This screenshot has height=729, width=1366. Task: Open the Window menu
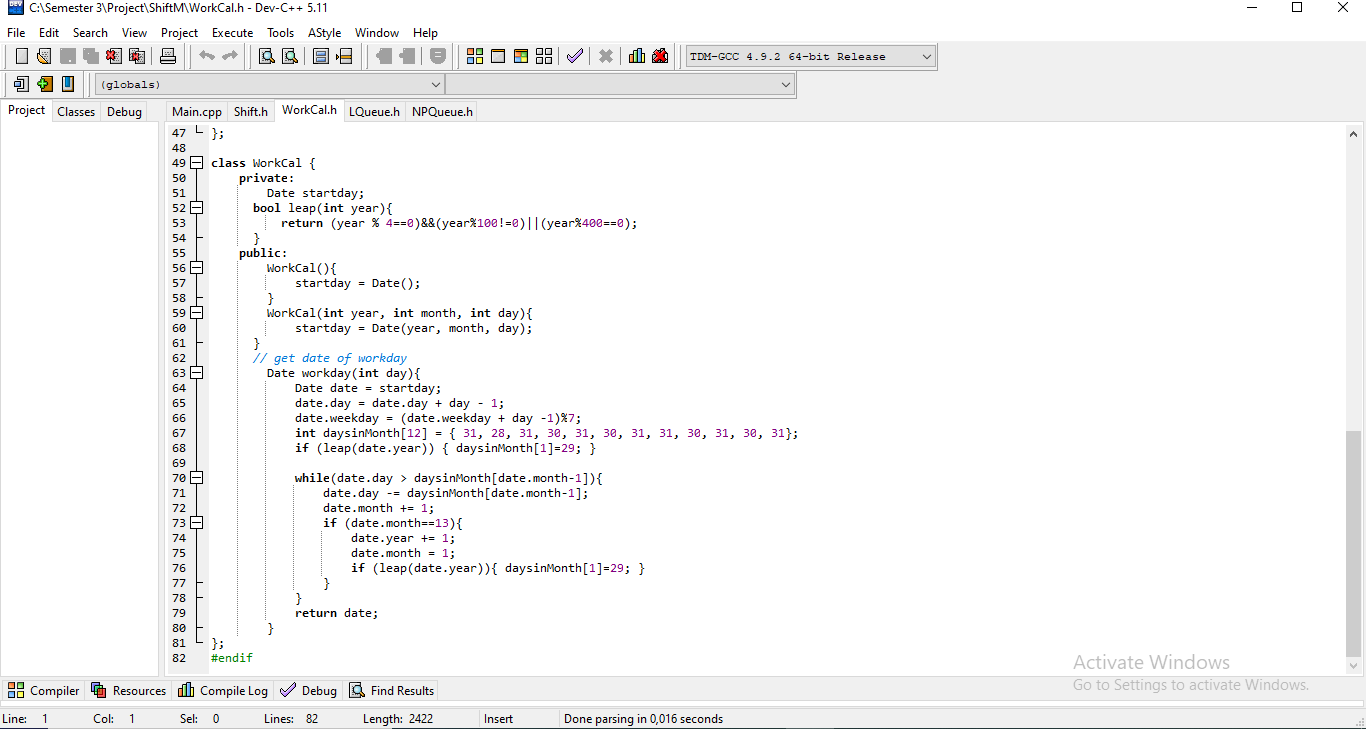[x=377, y=33]
